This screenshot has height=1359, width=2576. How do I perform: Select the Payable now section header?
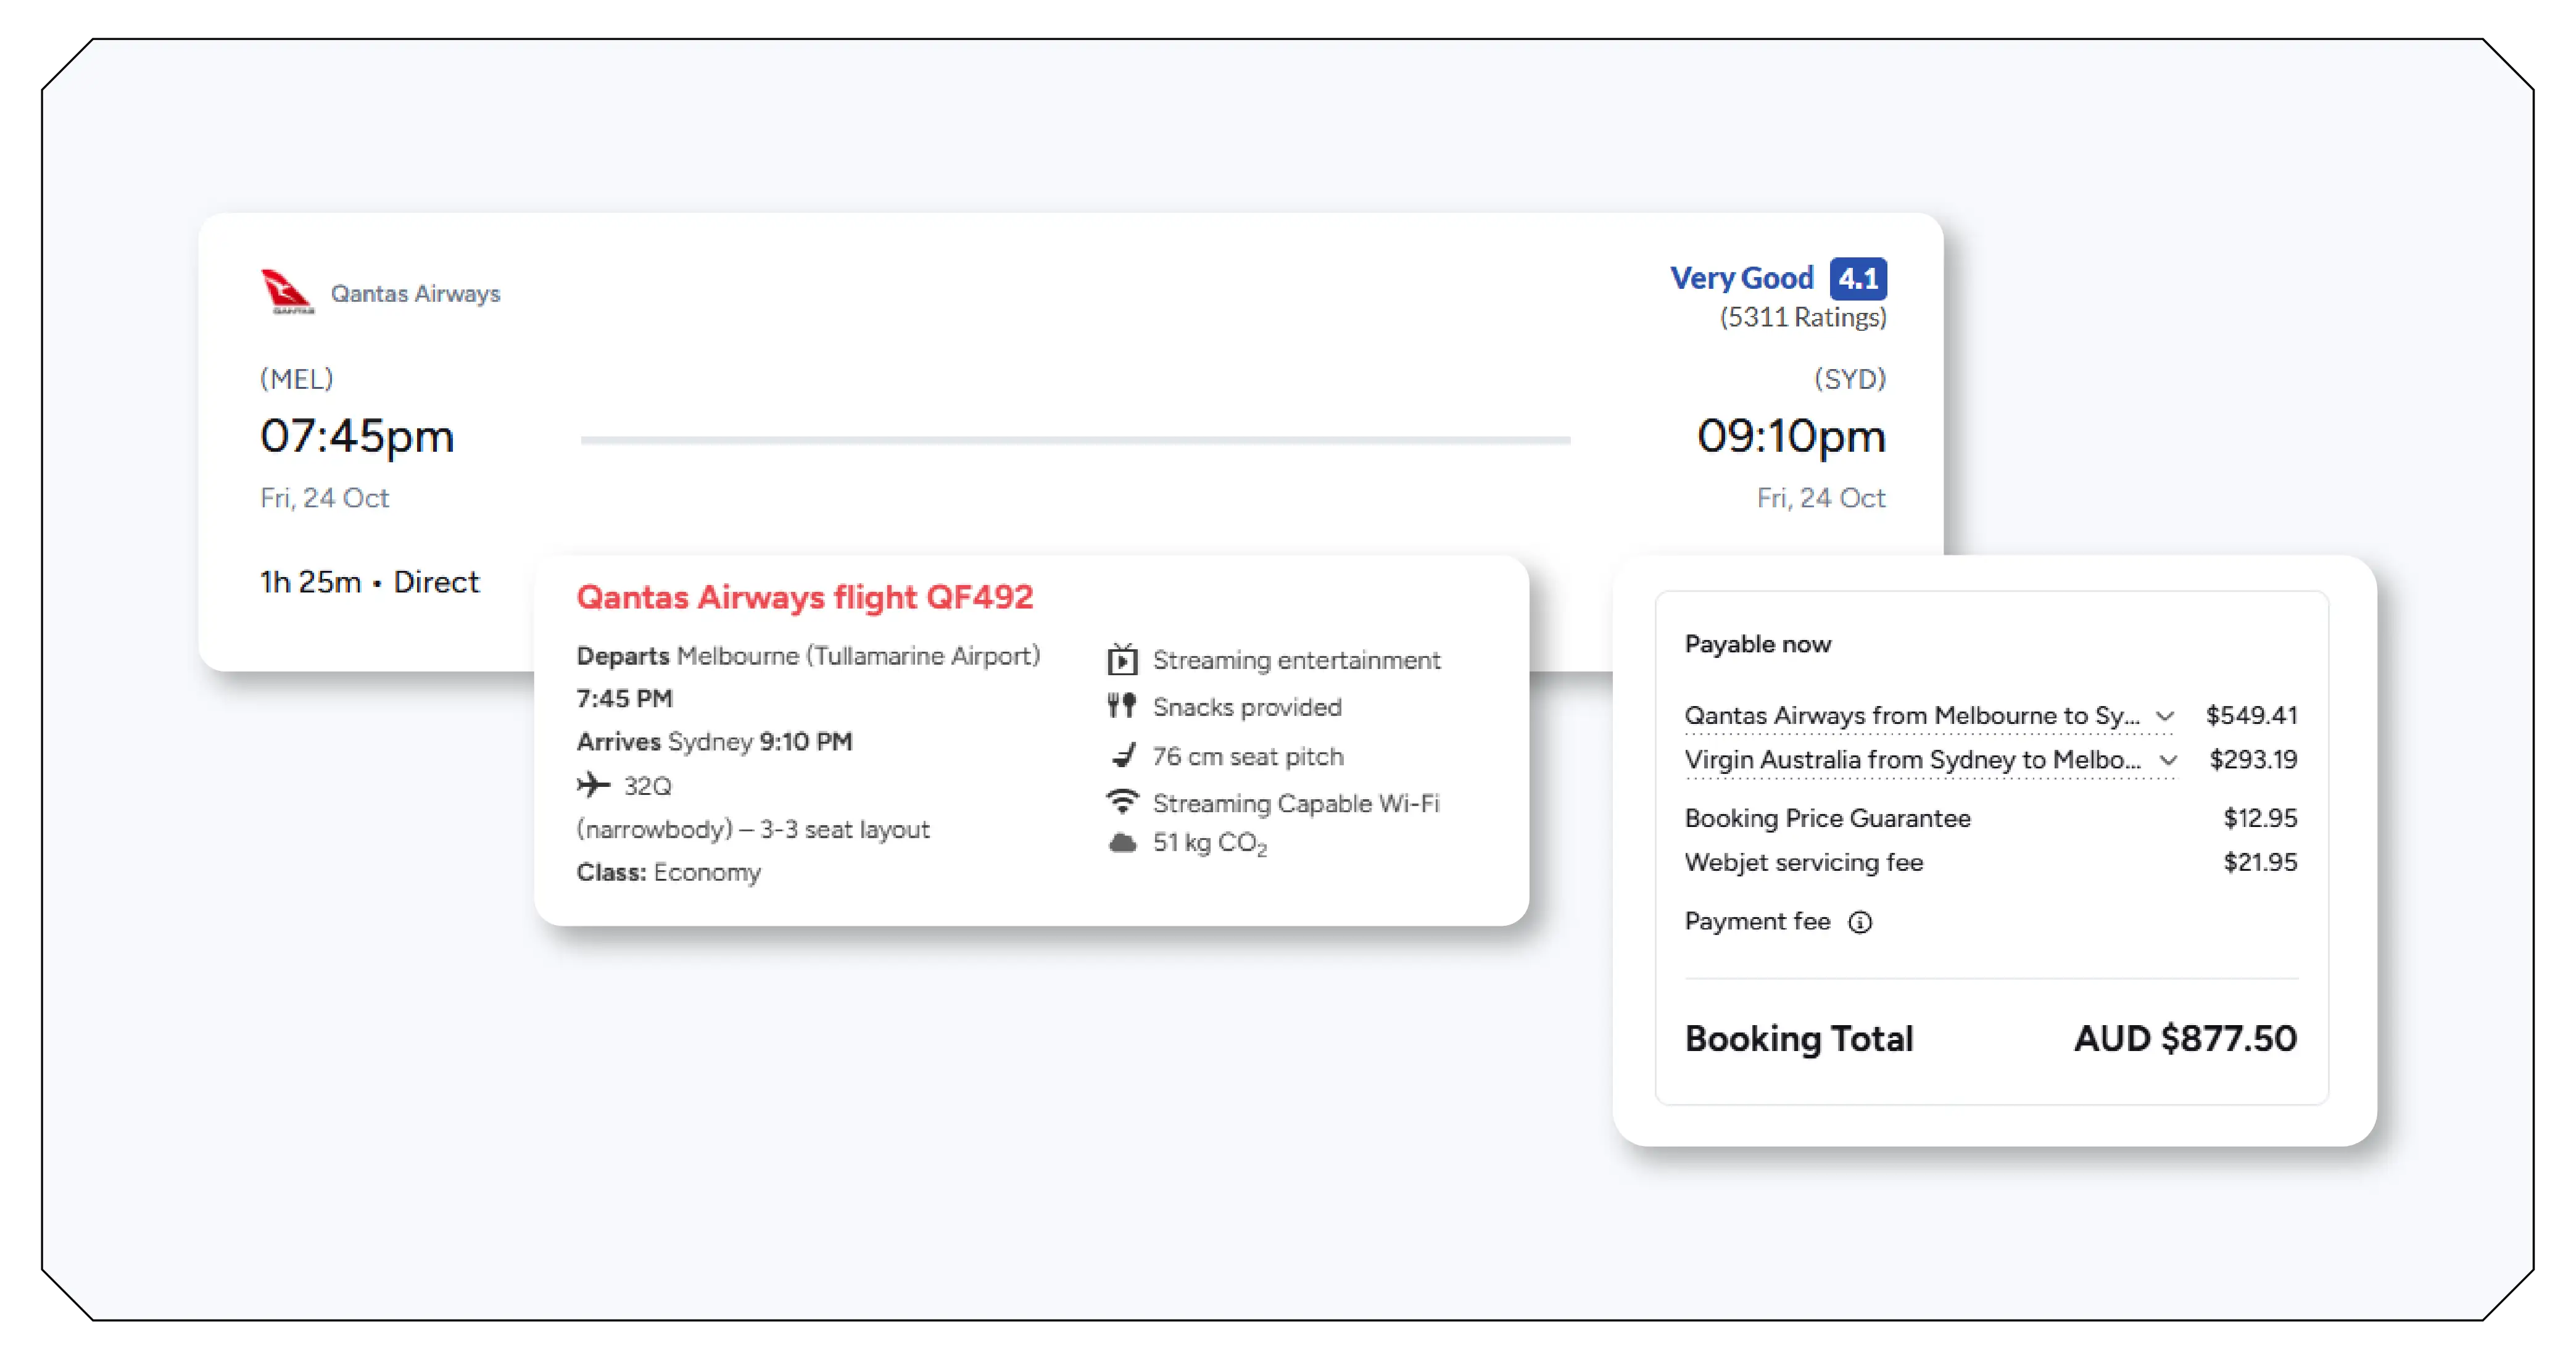[1758, 644]
